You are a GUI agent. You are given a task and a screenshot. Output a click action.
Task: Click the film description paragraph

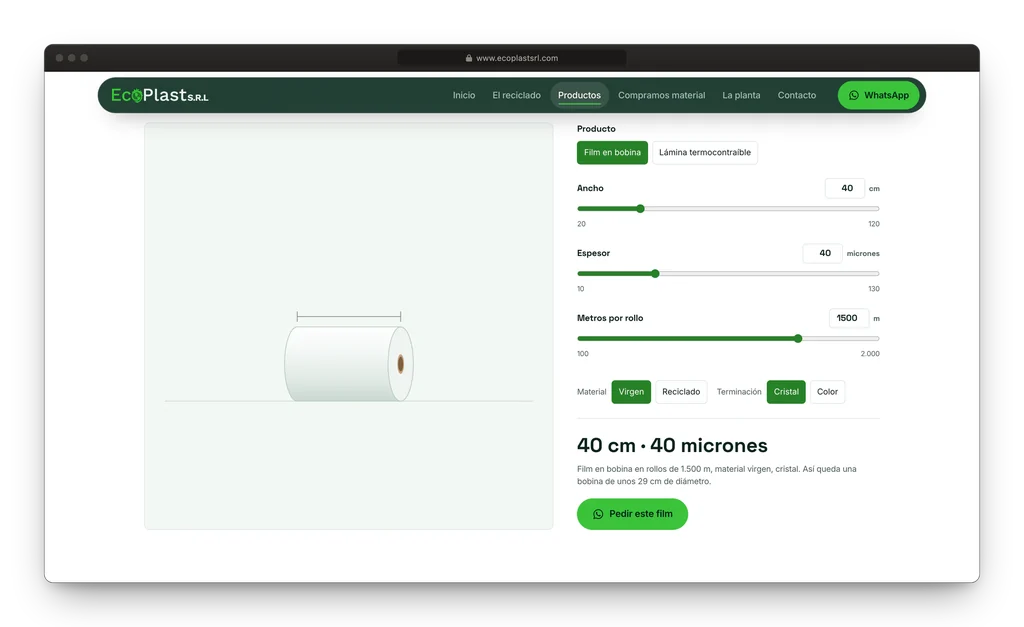[716, 475]
